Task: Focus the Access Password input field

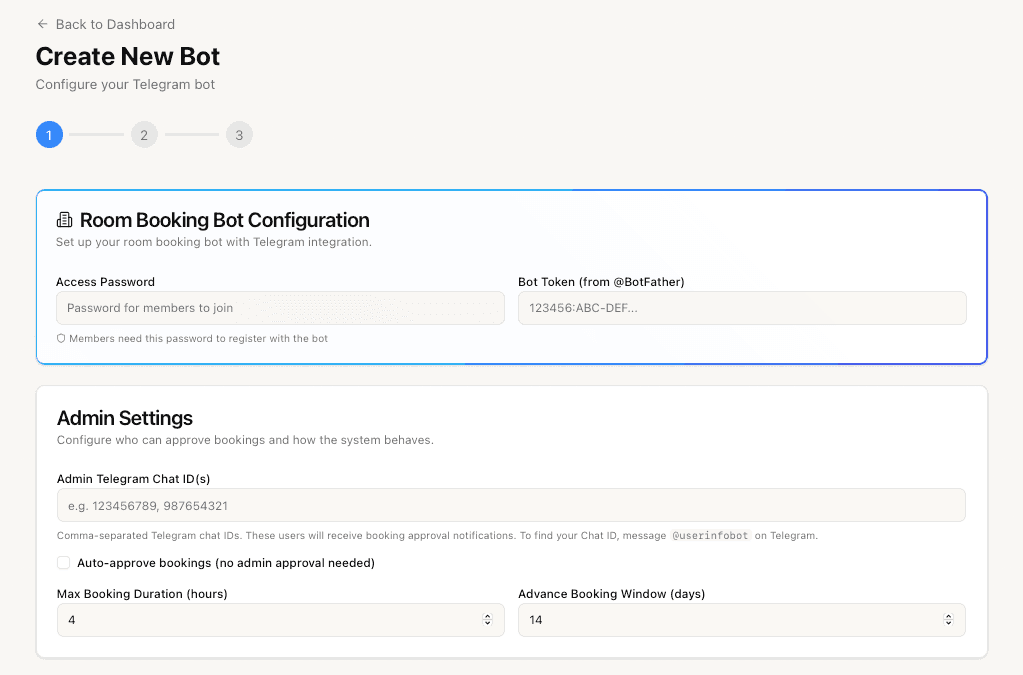Action: pyautogui.click(x=281, y=308)
